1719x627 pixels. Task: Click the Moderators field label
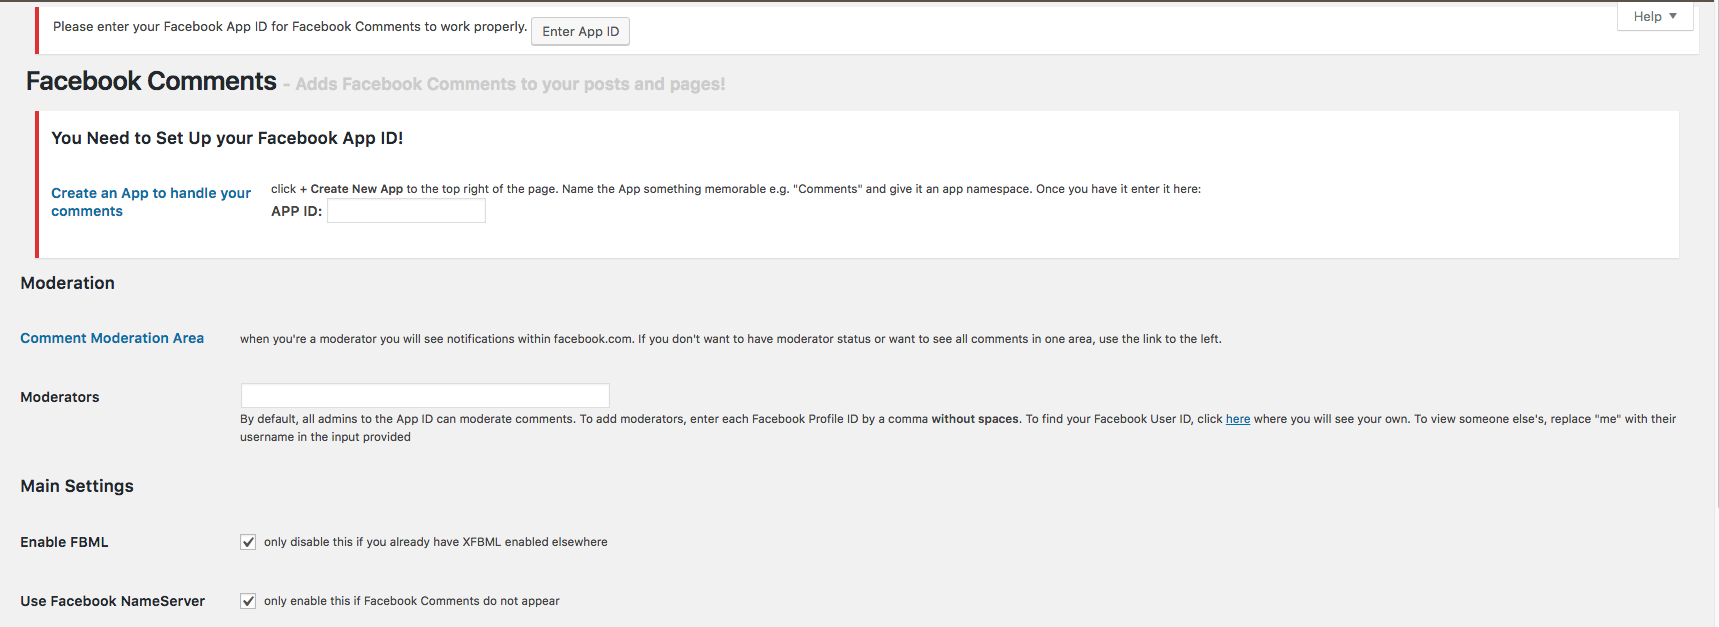60,397
